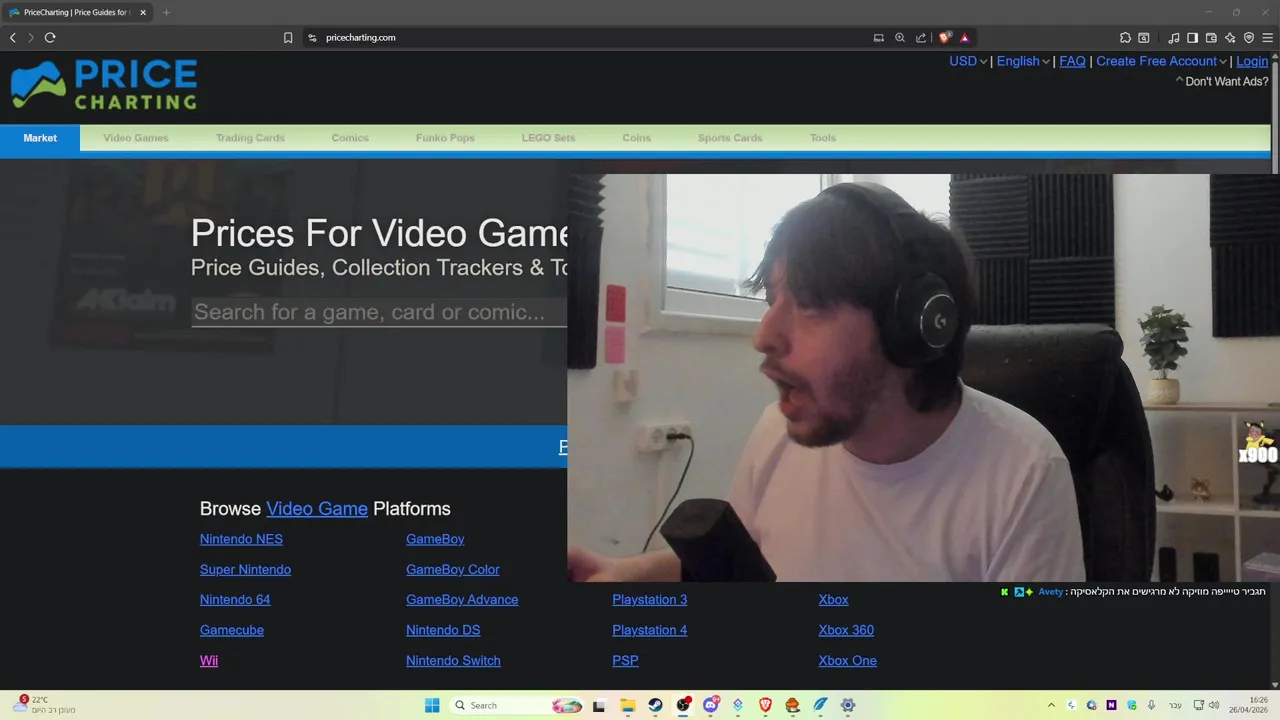Click the Brave VPN shield icon

pos(1249,38)
